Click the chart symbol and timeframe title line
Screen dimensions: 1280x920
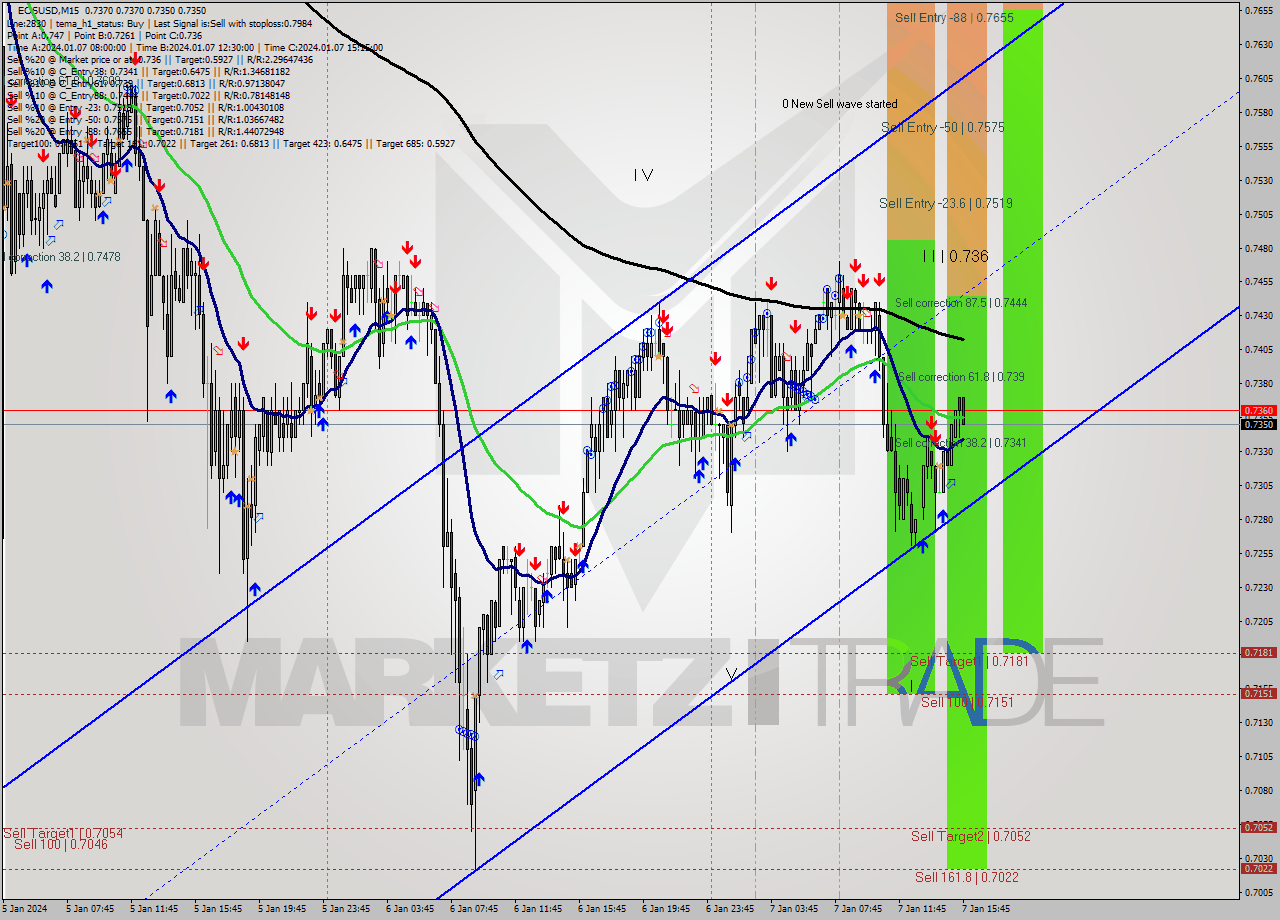[112, 10]
